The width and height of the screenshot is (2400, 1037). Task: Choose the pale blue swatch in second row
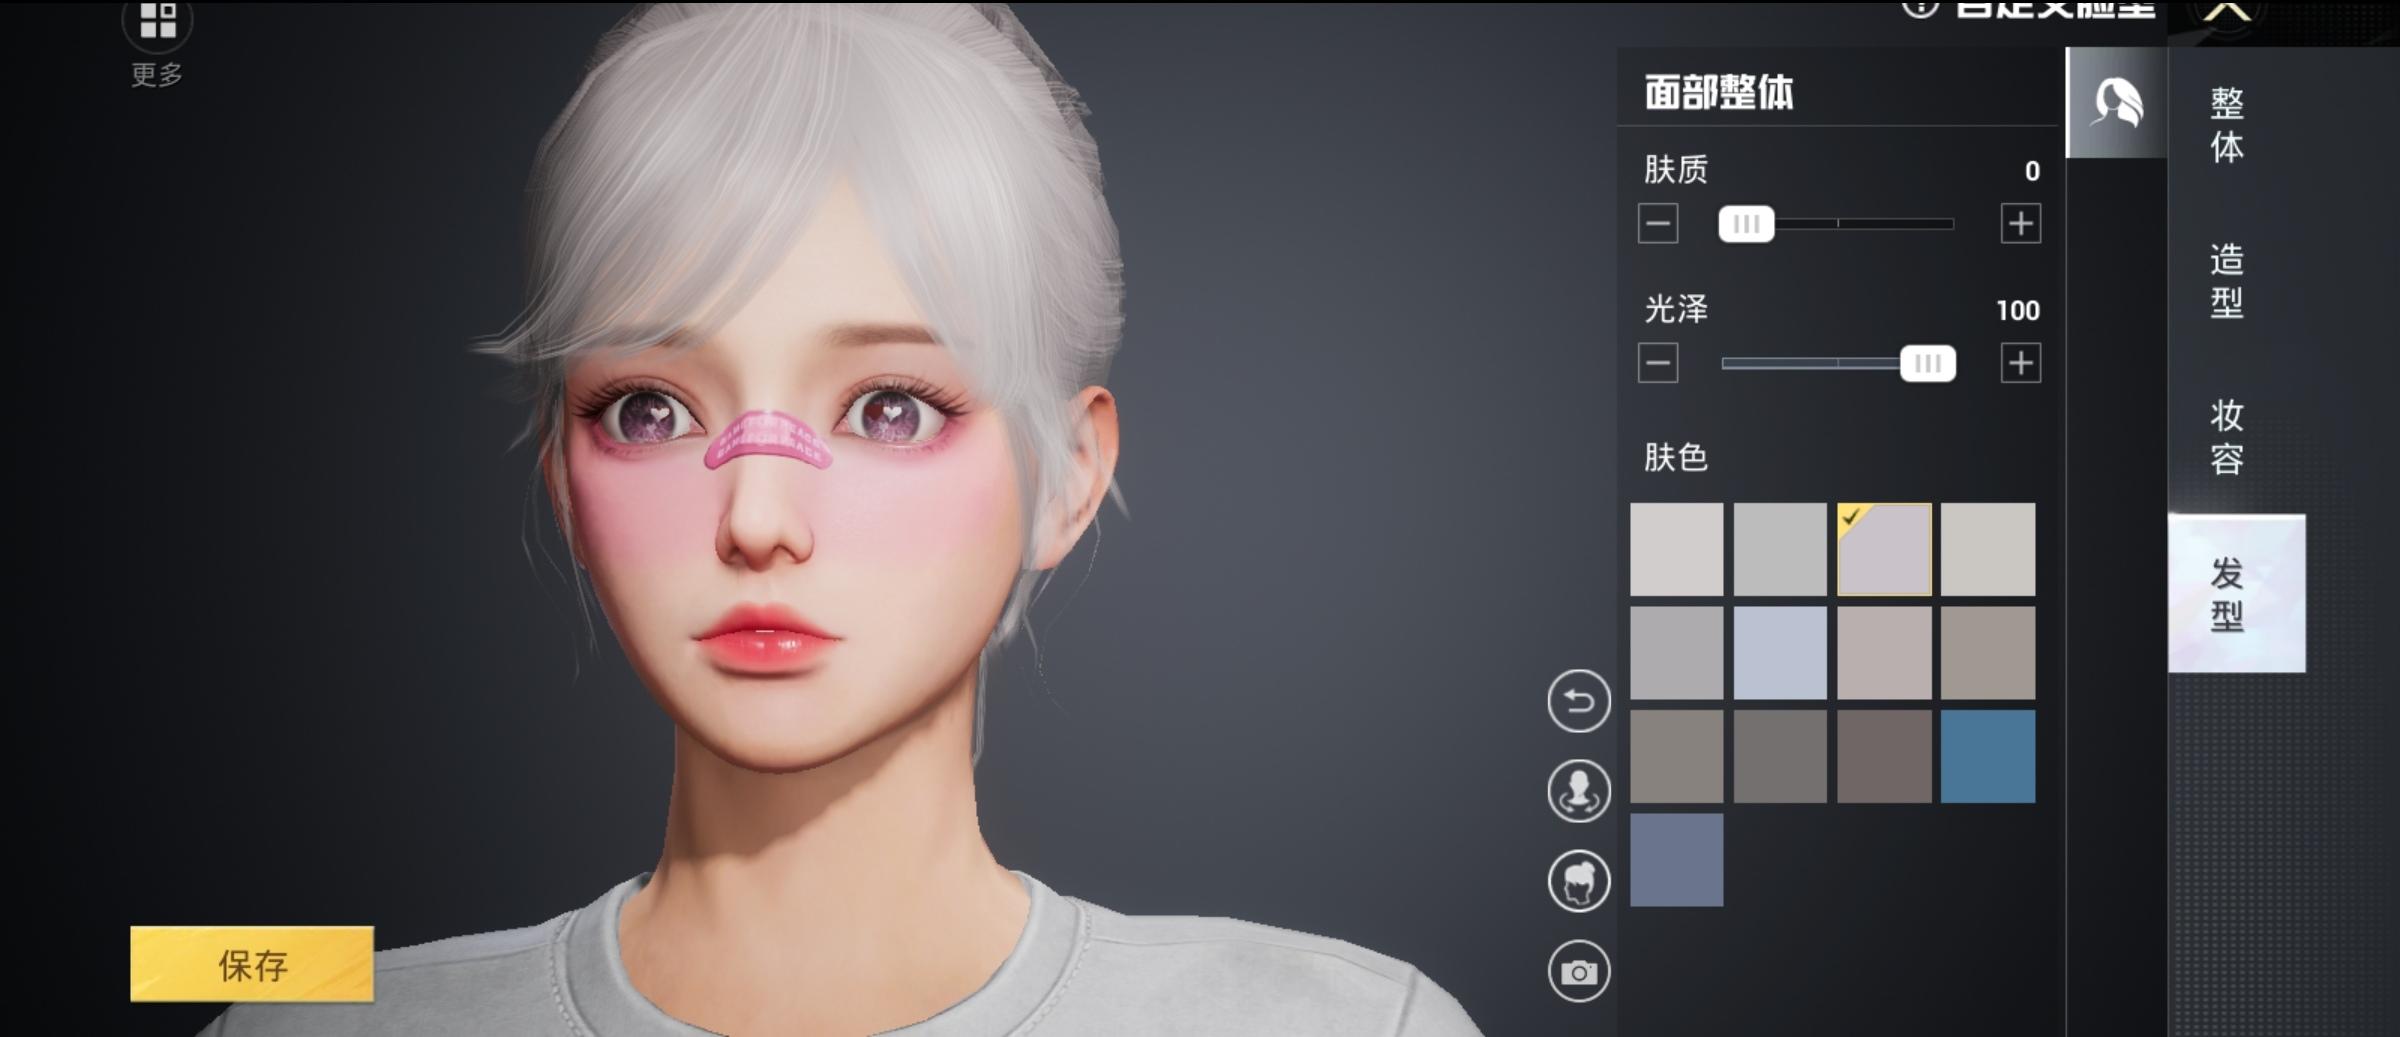coord(1780,653)
